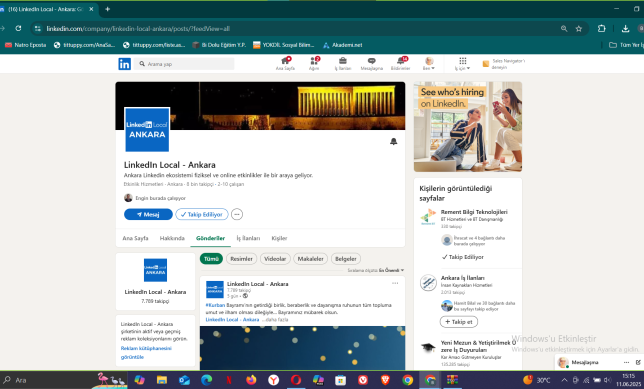
Task: Select the Belgeler filter chip
Action: click(346, 259)
